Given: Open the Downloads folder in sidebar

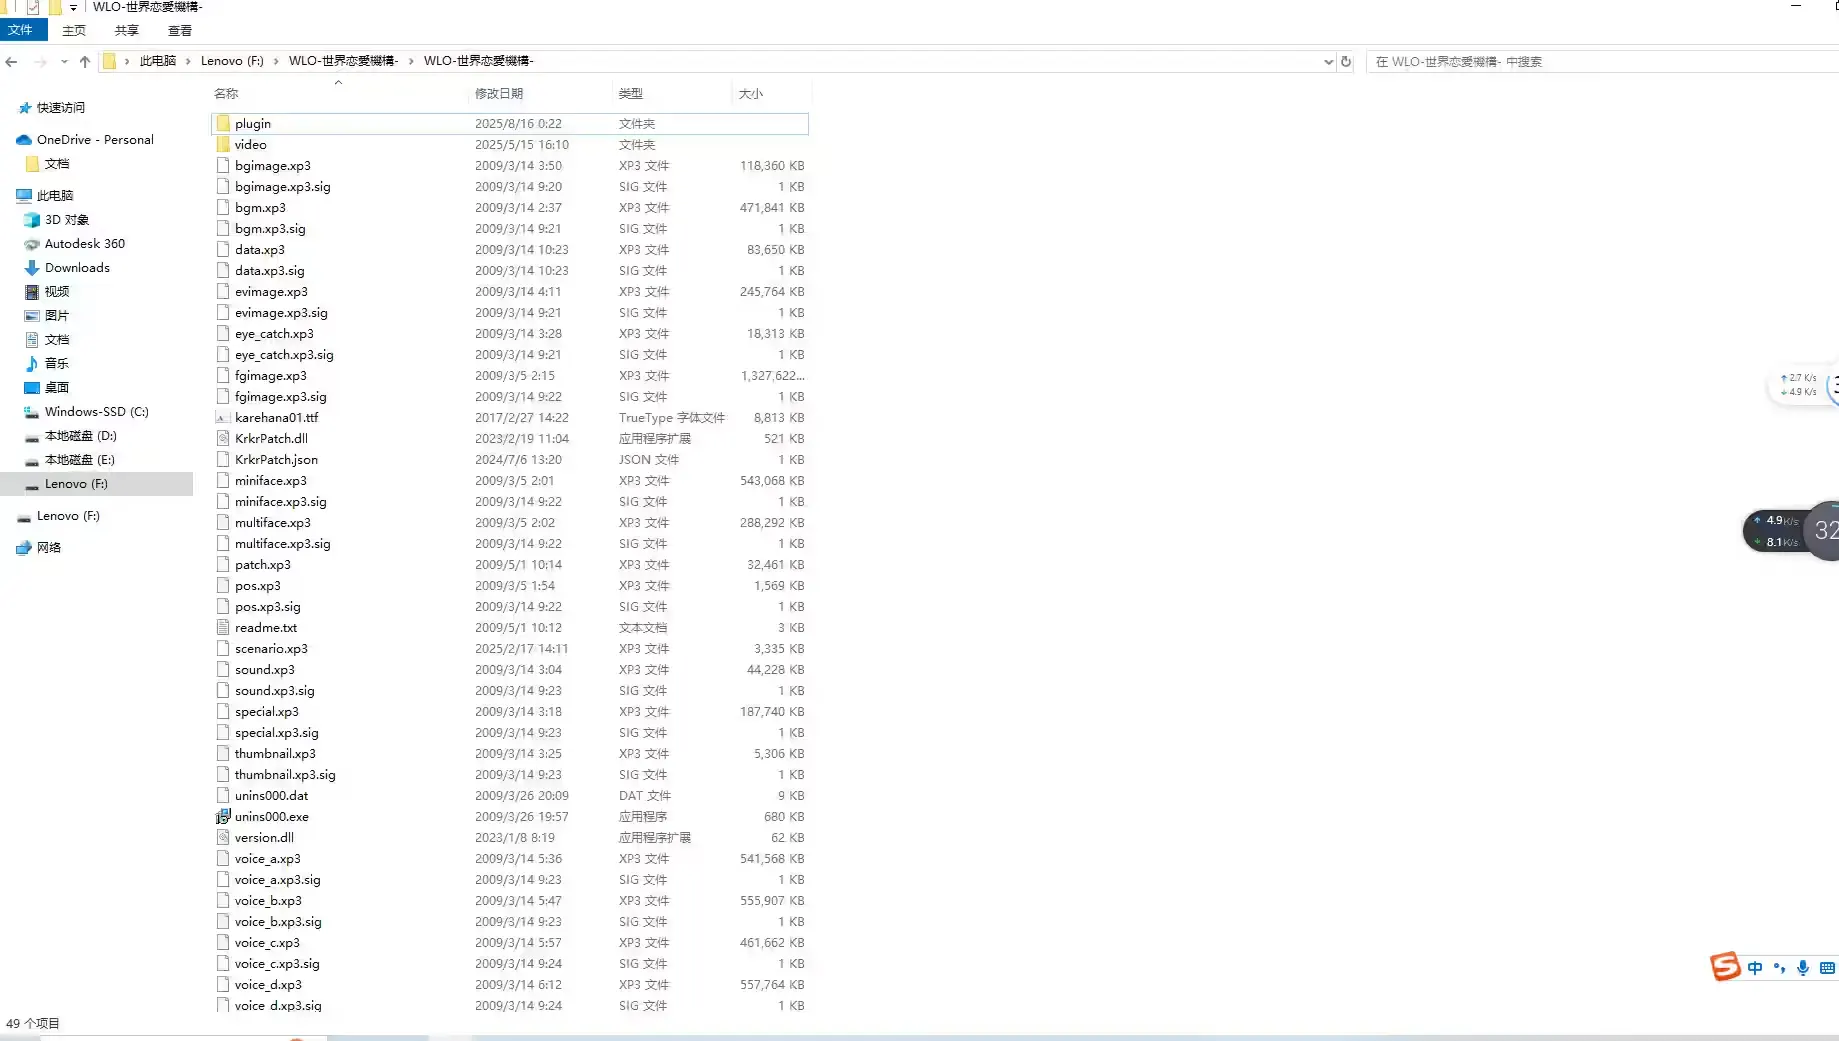Looking at the screenshot, I should (77, 268).
